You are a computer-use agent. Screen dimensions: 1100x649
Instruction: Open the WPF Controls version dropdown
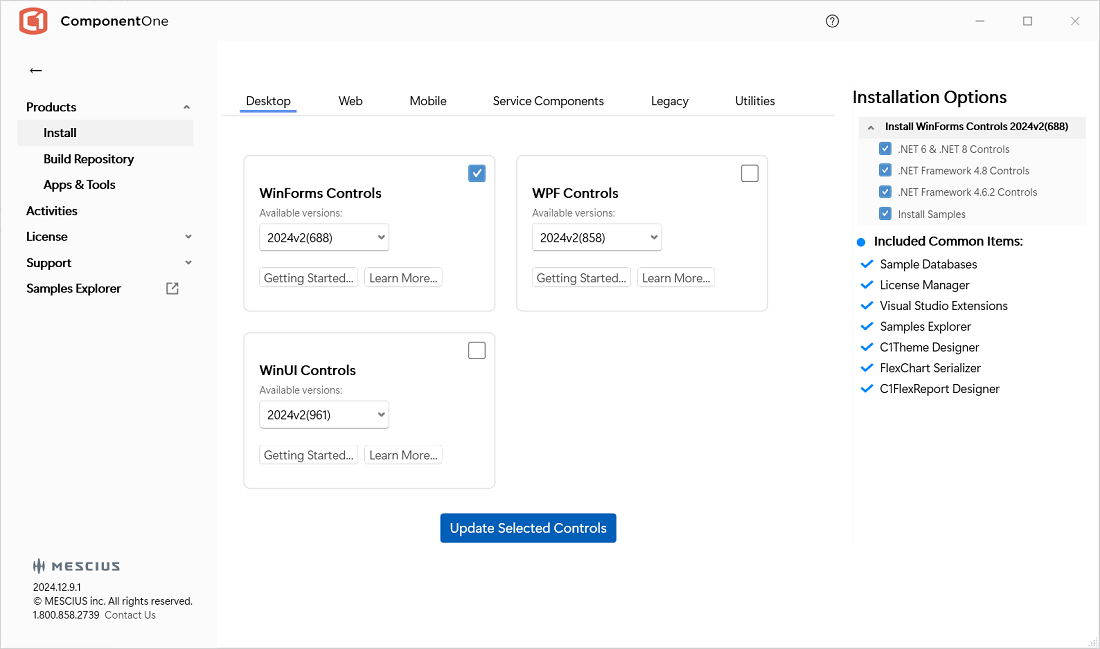pyautogui.click(x=596, y=237)
